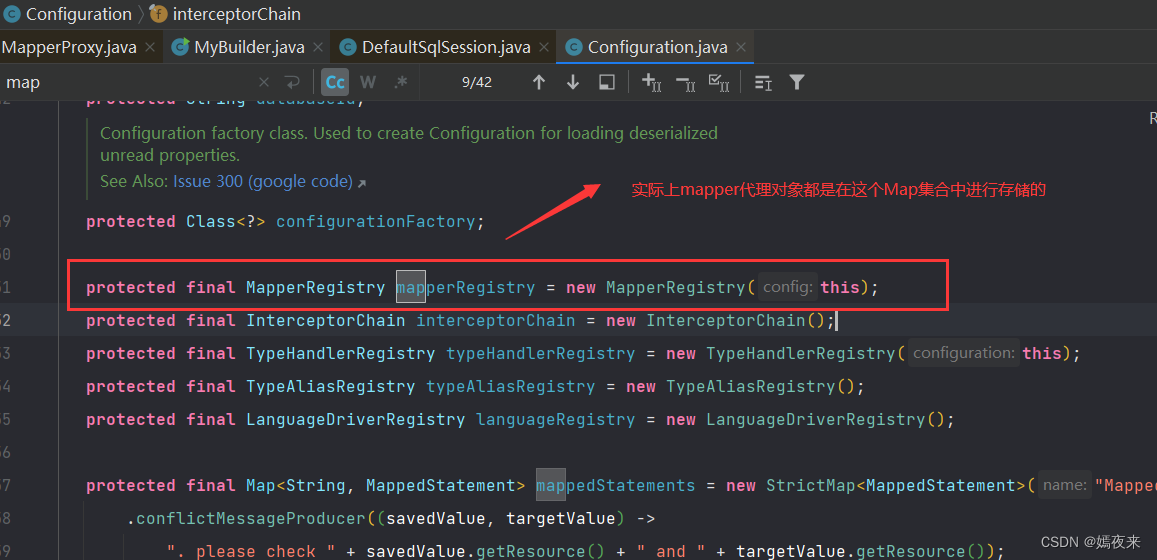Viewport: 1157px width, 560px height.
Task: Toggle Regex (.*) search option
Action: pos(401,83)
